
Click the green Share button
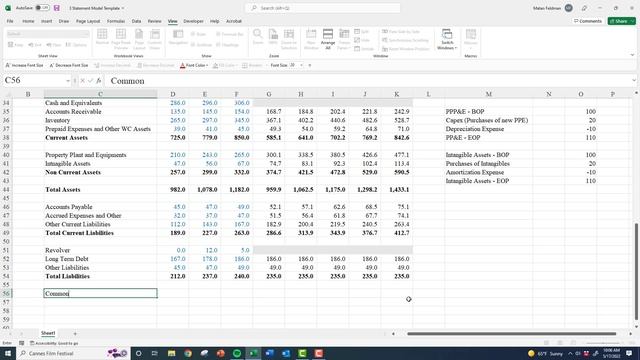(x=622, y=21)
